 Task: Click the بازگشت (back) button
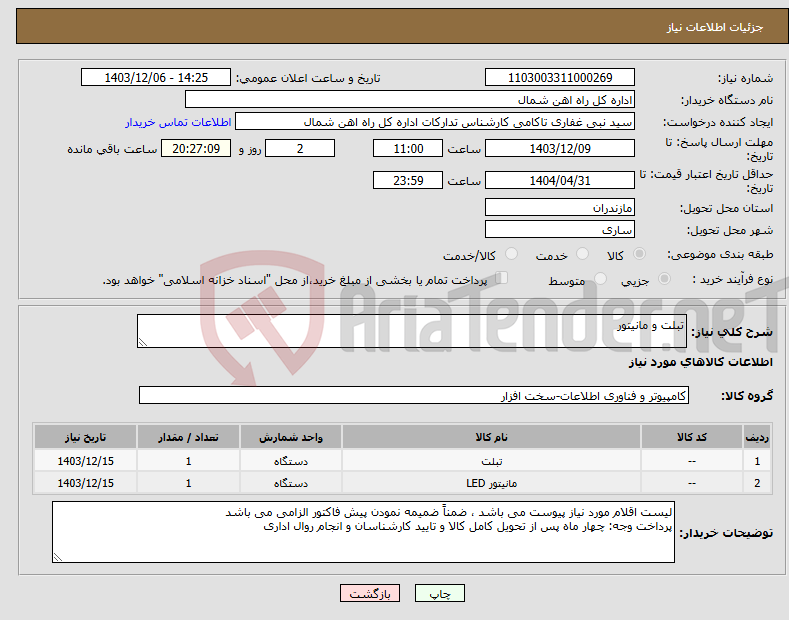pyautogui.click(x=370, y=593)
